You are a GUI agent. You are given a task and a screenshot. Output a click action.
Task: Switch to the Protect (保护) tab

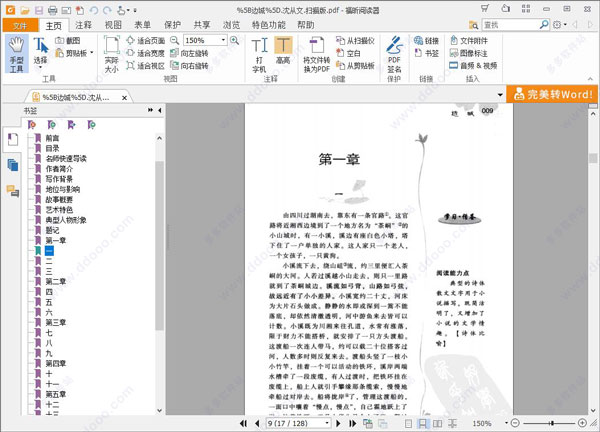(173, 25)
